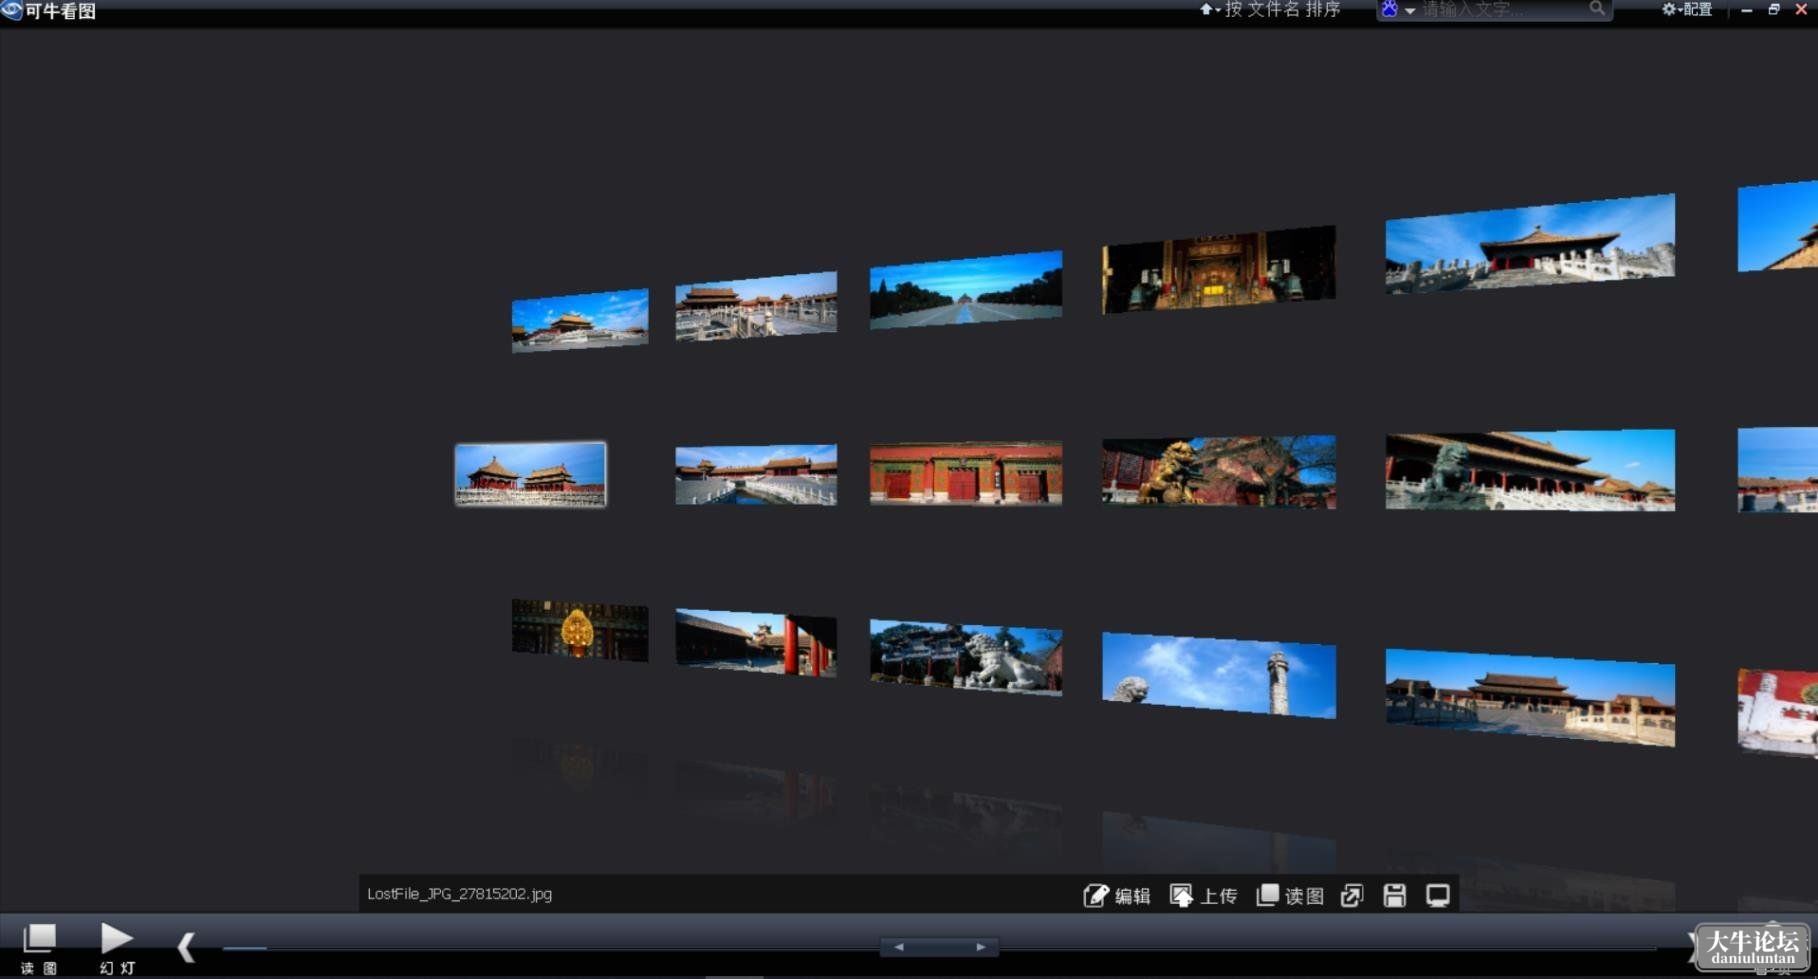Click the monitor icon in the photo toolbar
1818x979 pixels.
[1438, 896]
